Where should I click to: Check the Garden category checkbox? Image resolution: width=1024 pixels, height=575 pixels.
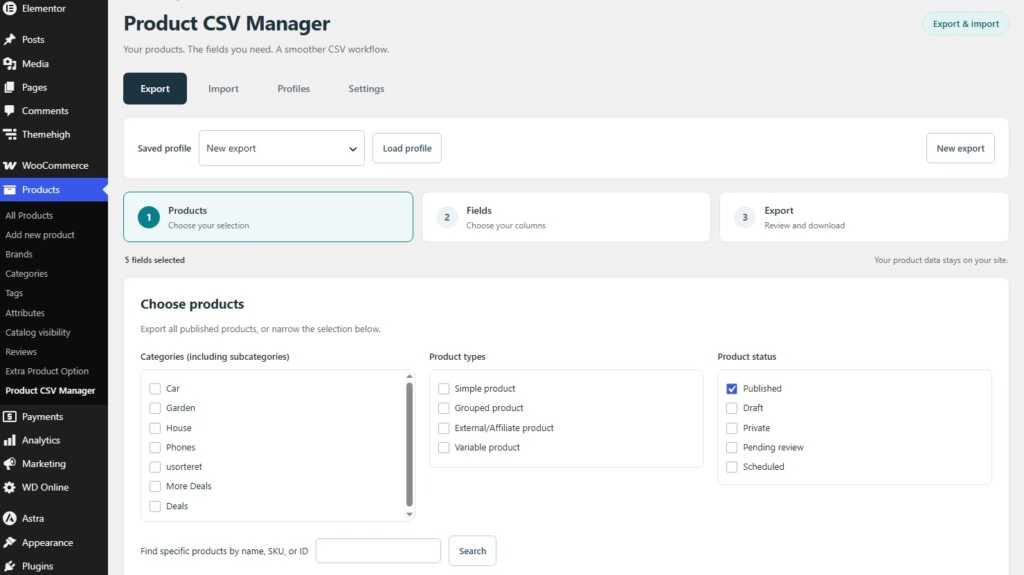pos(155,408)
